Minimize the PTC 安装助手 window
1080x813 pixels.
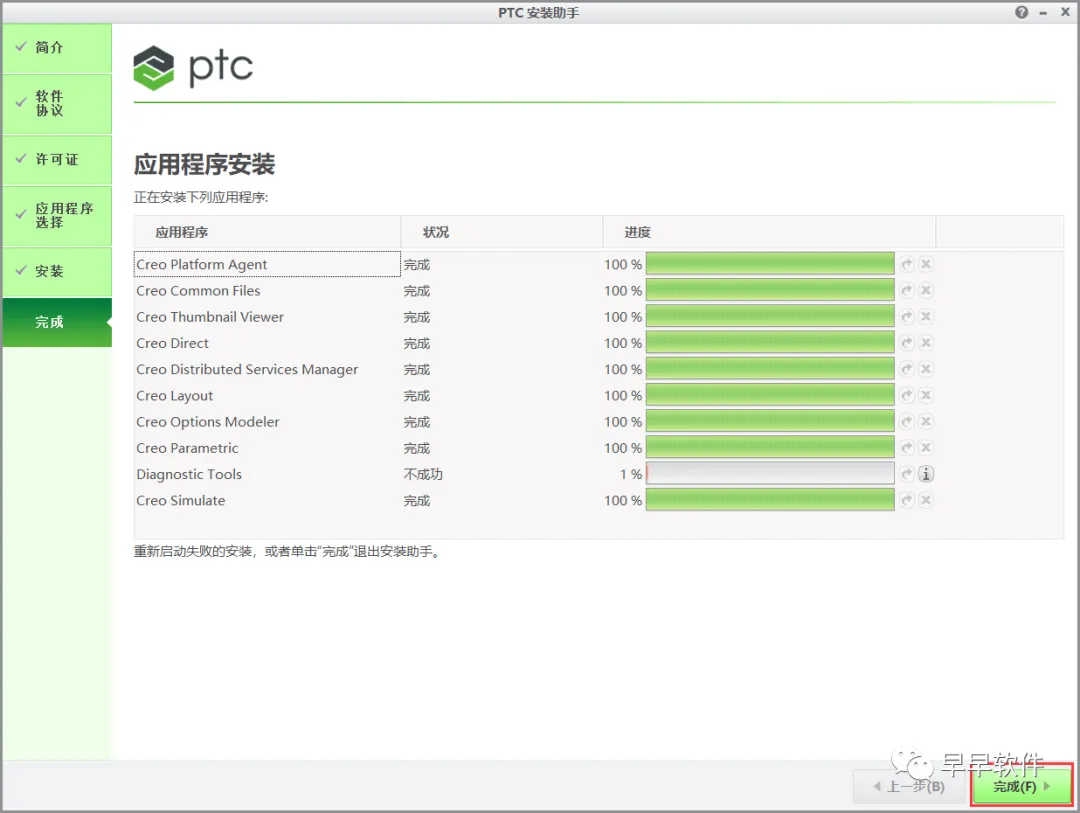pyautogui.click(x=1043, y=13)
